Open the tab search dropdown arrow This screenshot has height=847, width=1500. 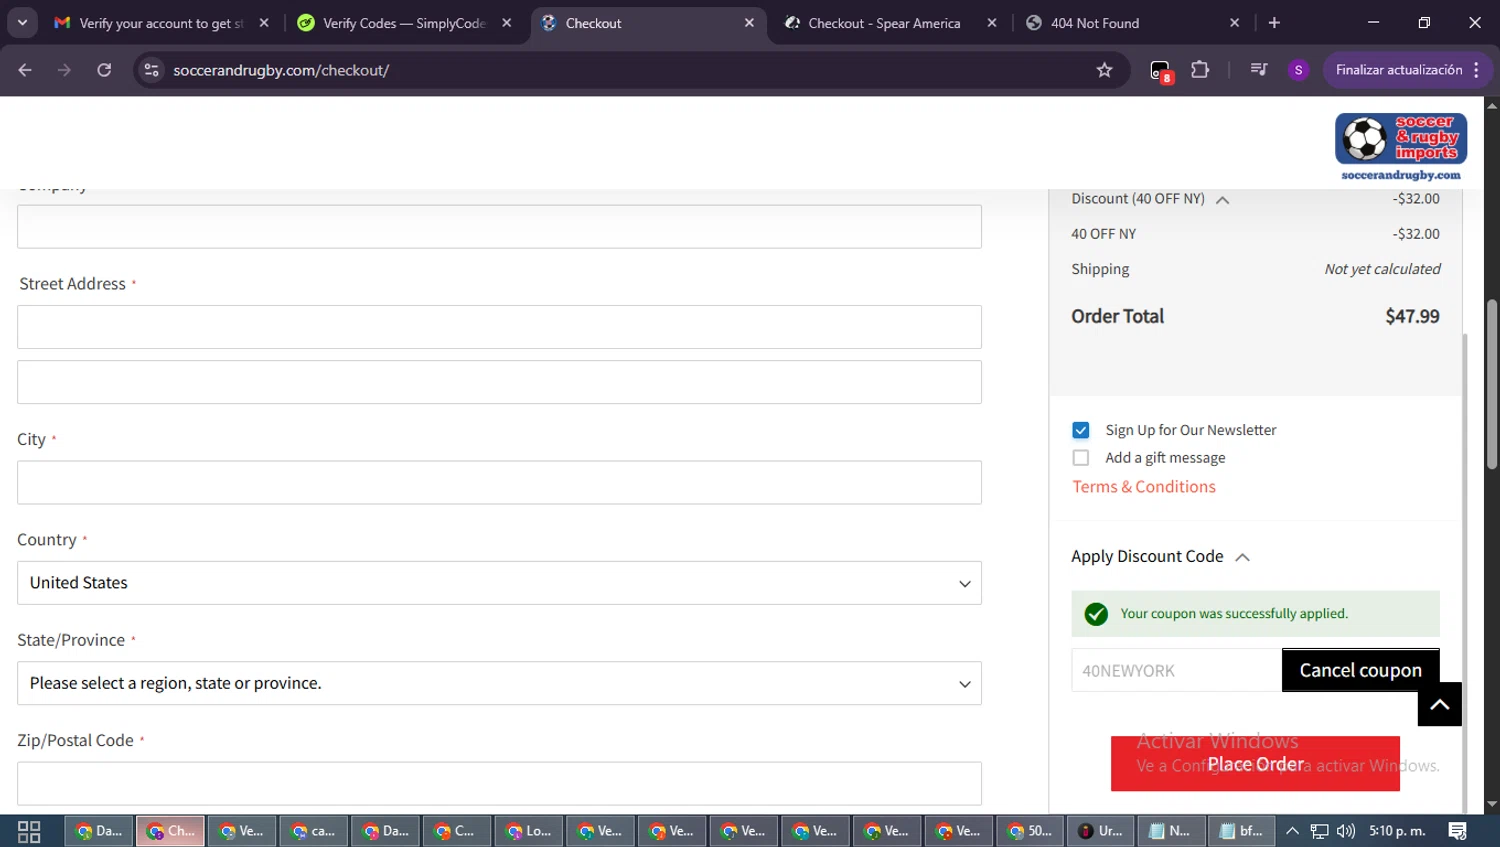[22, 23]
